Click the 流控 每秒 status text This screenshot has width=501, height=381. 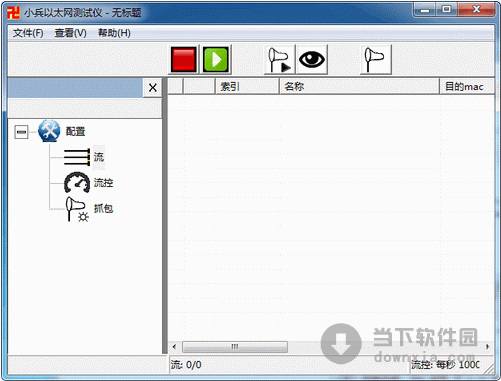pos(445,365)
